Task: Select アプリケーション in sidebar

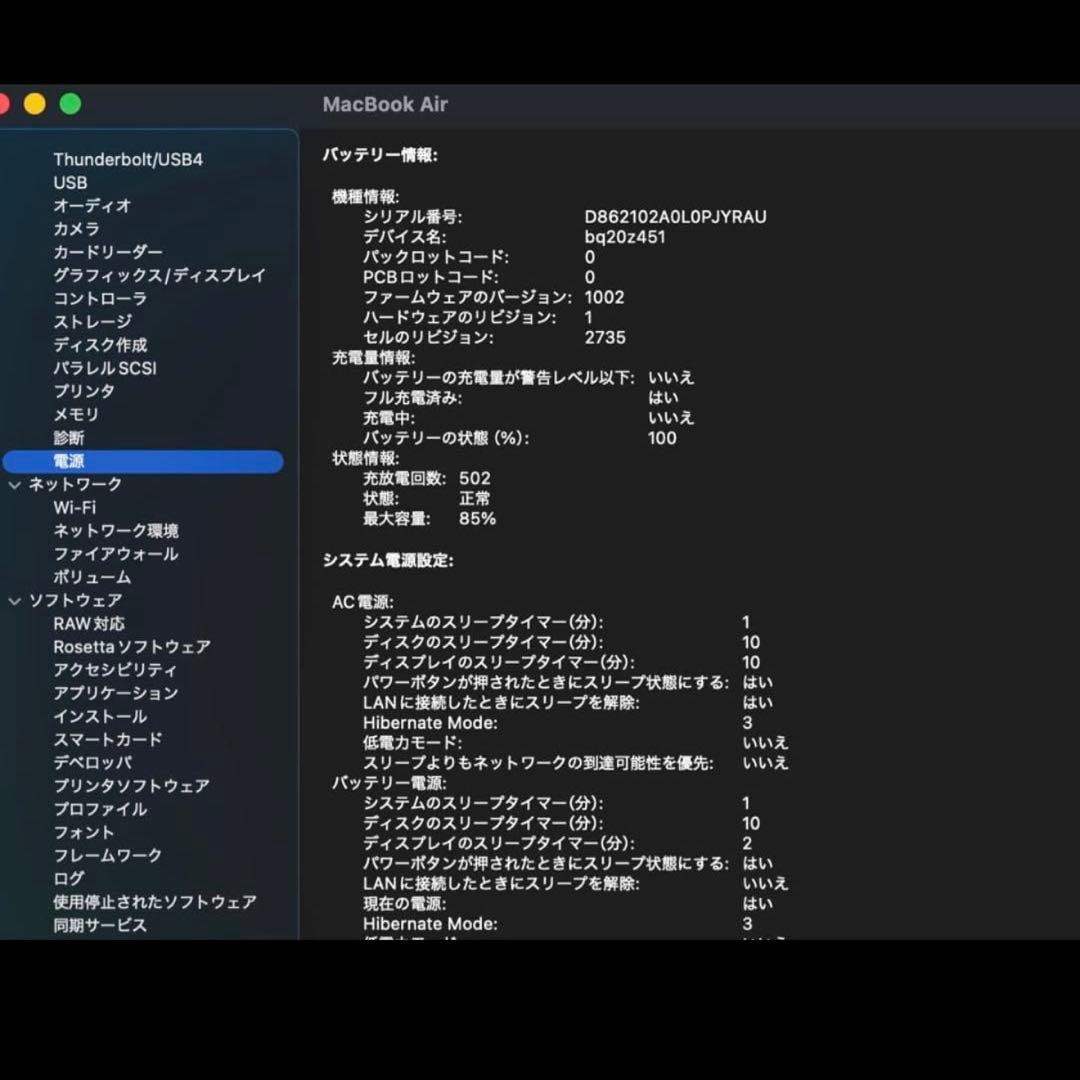Action: [116, 694]
